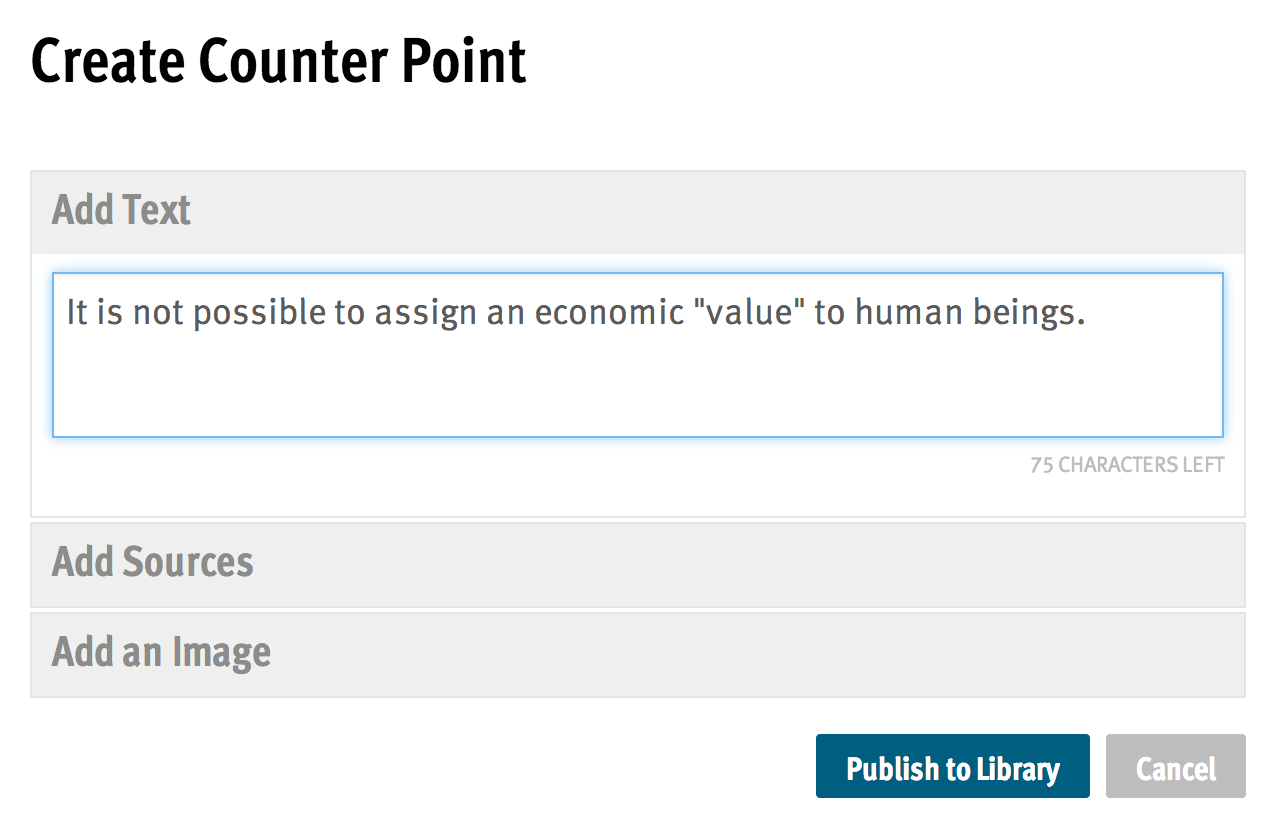The image size is (1274, 820).
Task: Expand the Add an Image section
Action: [638, 655]
